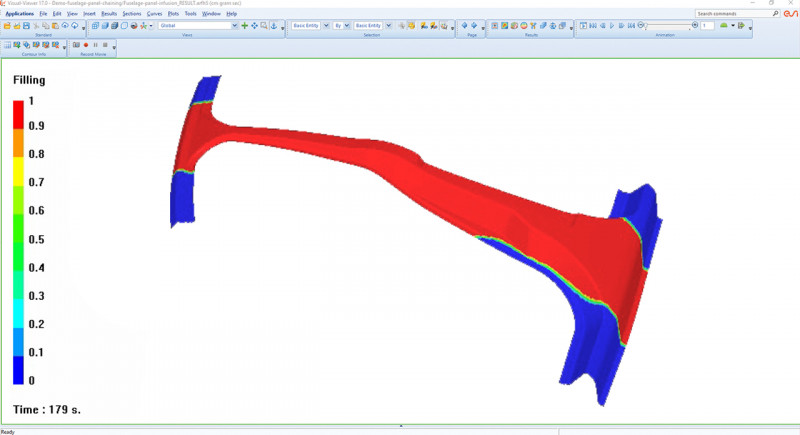Click the "Filling" legend title

(x=29, y=80)
